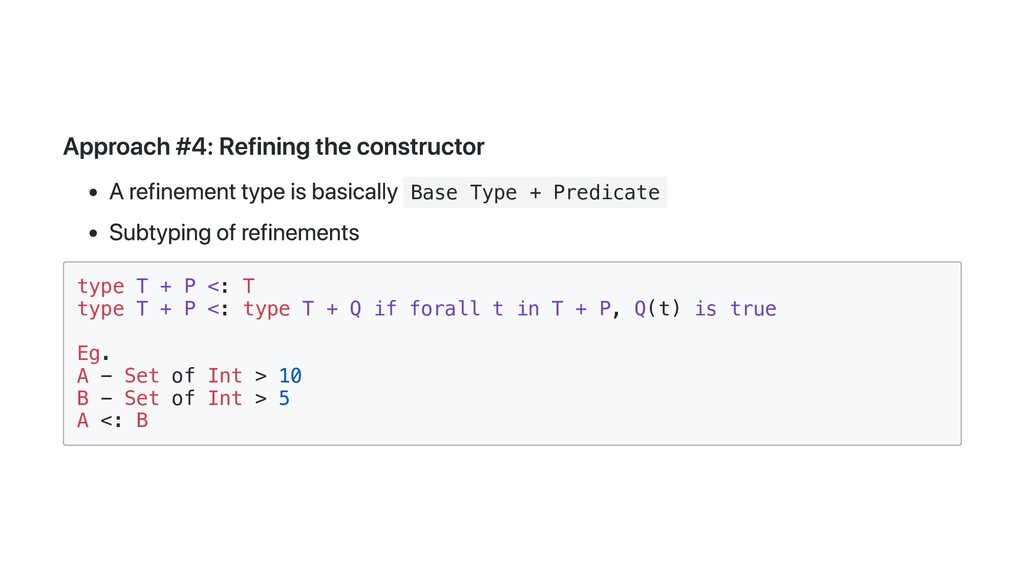The width and height of the screenshot is (1024, 576).
Task: Click the first code line "type T + P <: T"
Action: pos(166,286)
